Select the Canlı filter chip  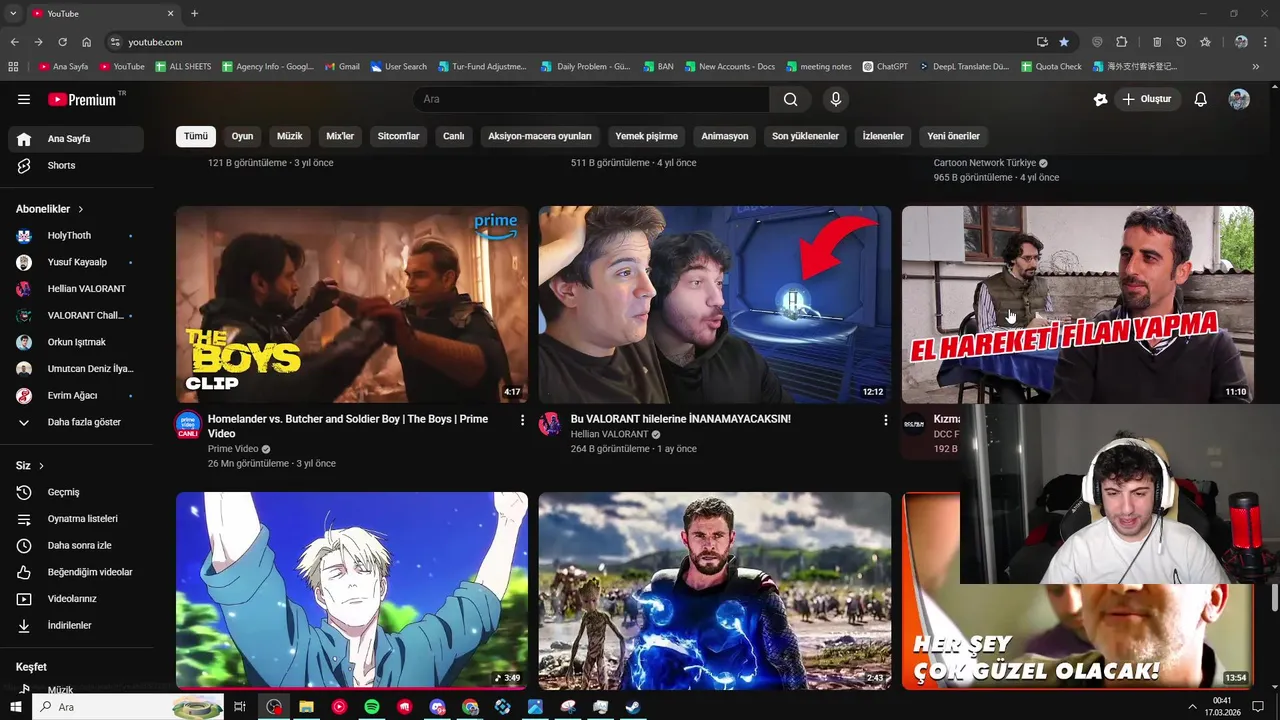coord(454,136)
